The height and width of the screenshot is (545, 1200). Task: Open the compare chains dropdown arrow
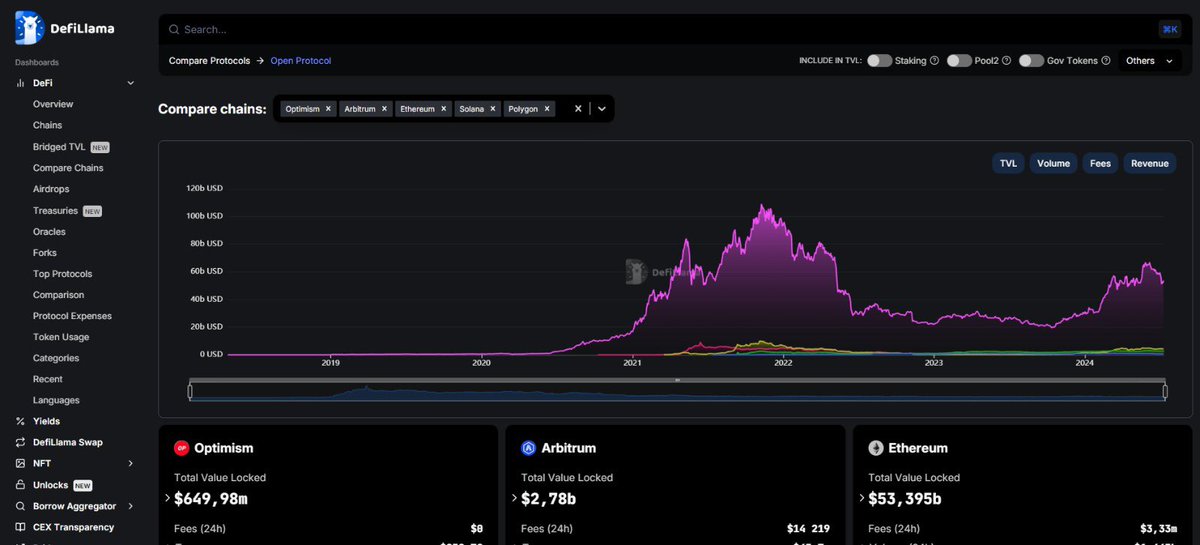pyautogui.click(x=602, y=109)
